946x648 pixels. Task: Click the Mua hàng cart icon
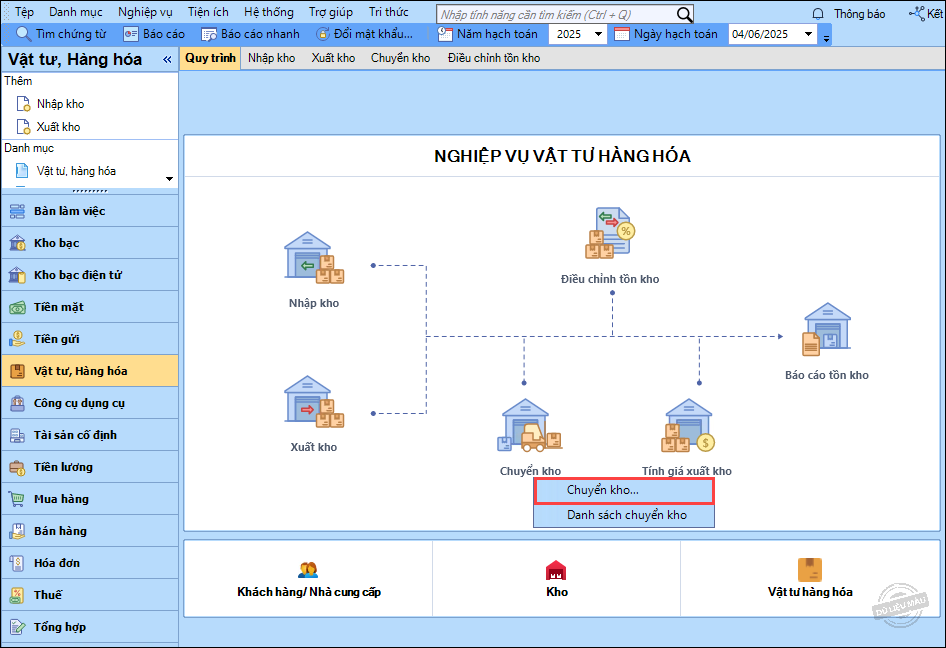pos(17,499)
